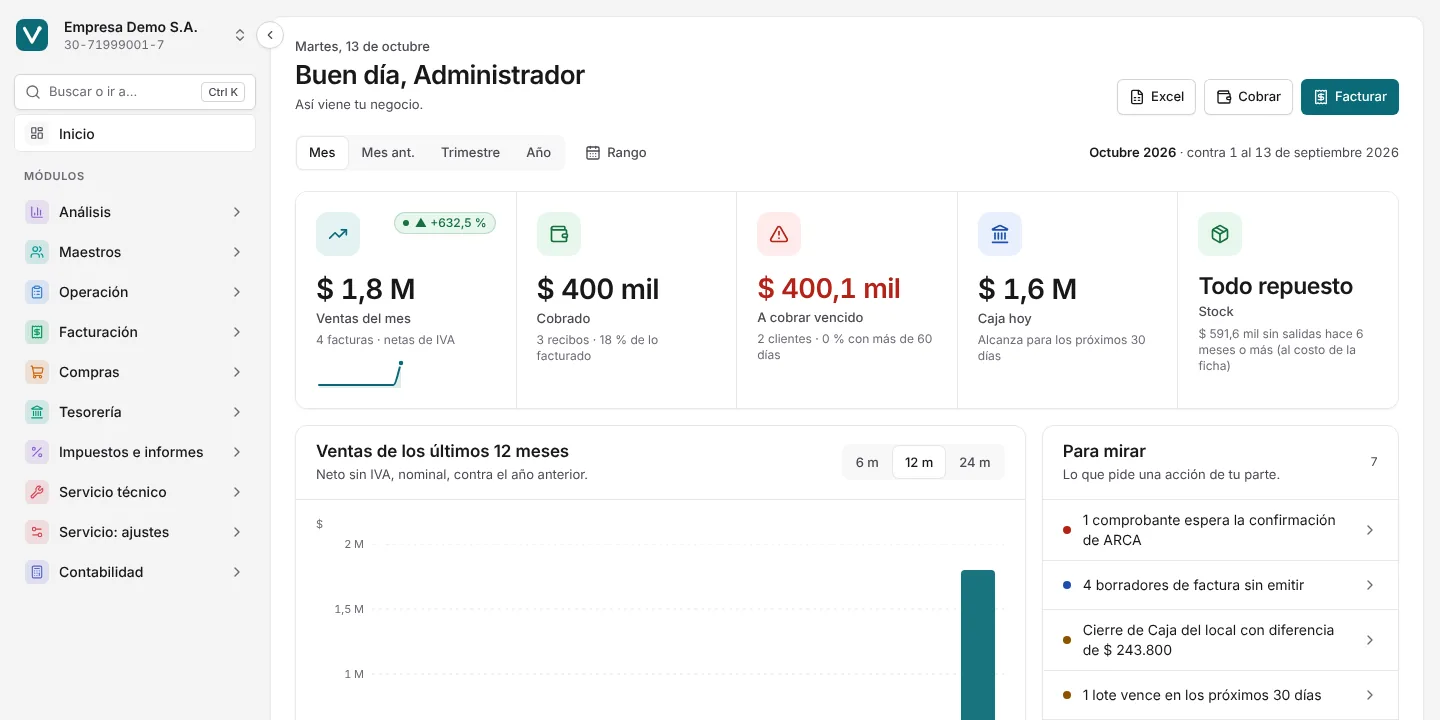The width and height of the screenshot is (1440, 720).
Task: Click the Caja hoy bank icon
Action: [x=1000, y=234]
